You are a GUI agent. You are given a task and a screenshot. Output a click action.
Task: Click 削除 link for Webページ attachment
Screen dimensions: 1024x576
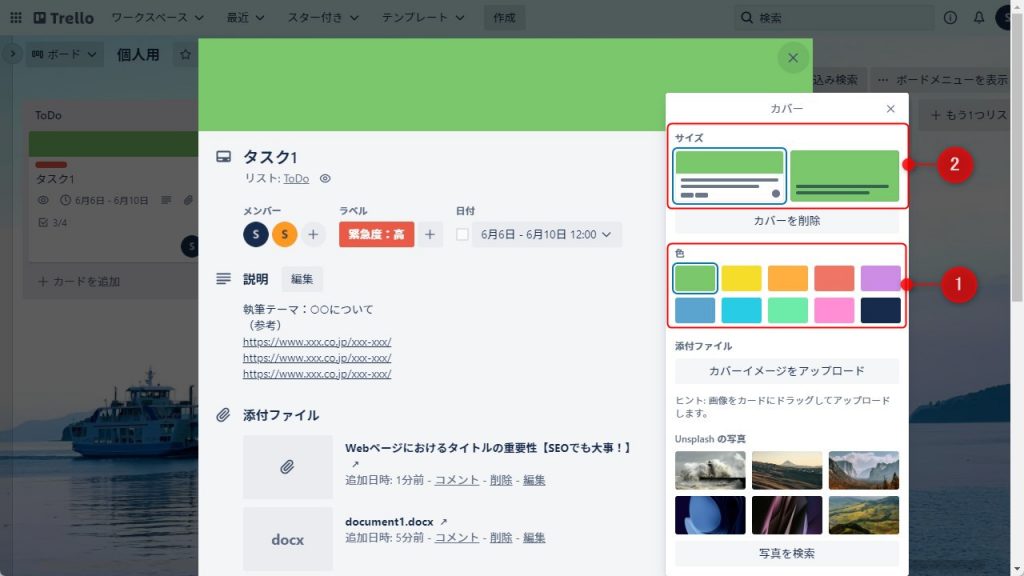(501, 480)
